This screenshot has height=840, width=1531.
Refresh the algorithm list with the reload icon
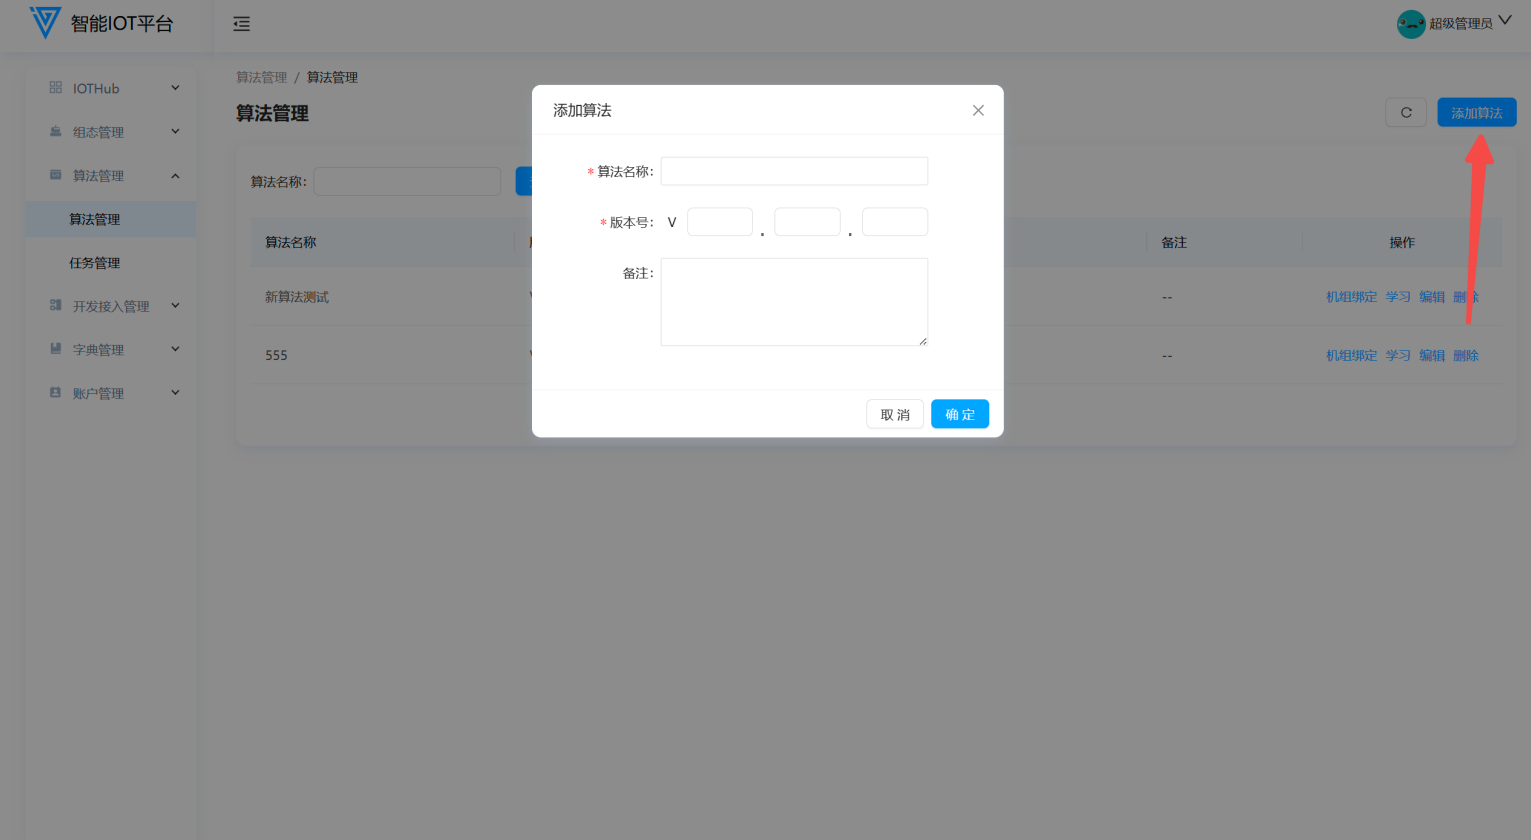(x=1406, y=112)
